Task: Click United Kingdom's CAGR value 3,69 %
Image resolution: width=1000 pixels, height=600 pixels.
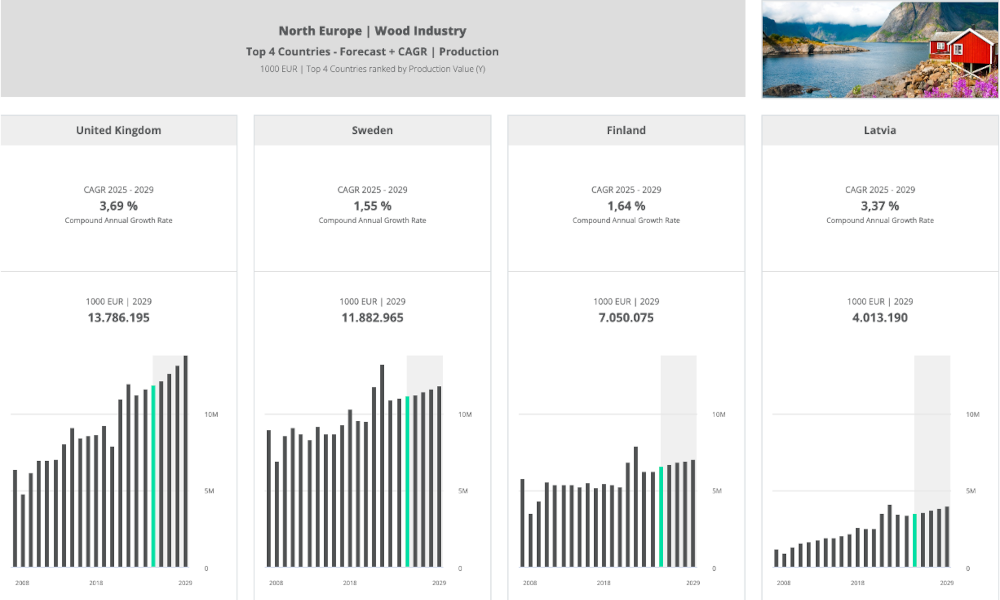Action: [x=118, y=206]
